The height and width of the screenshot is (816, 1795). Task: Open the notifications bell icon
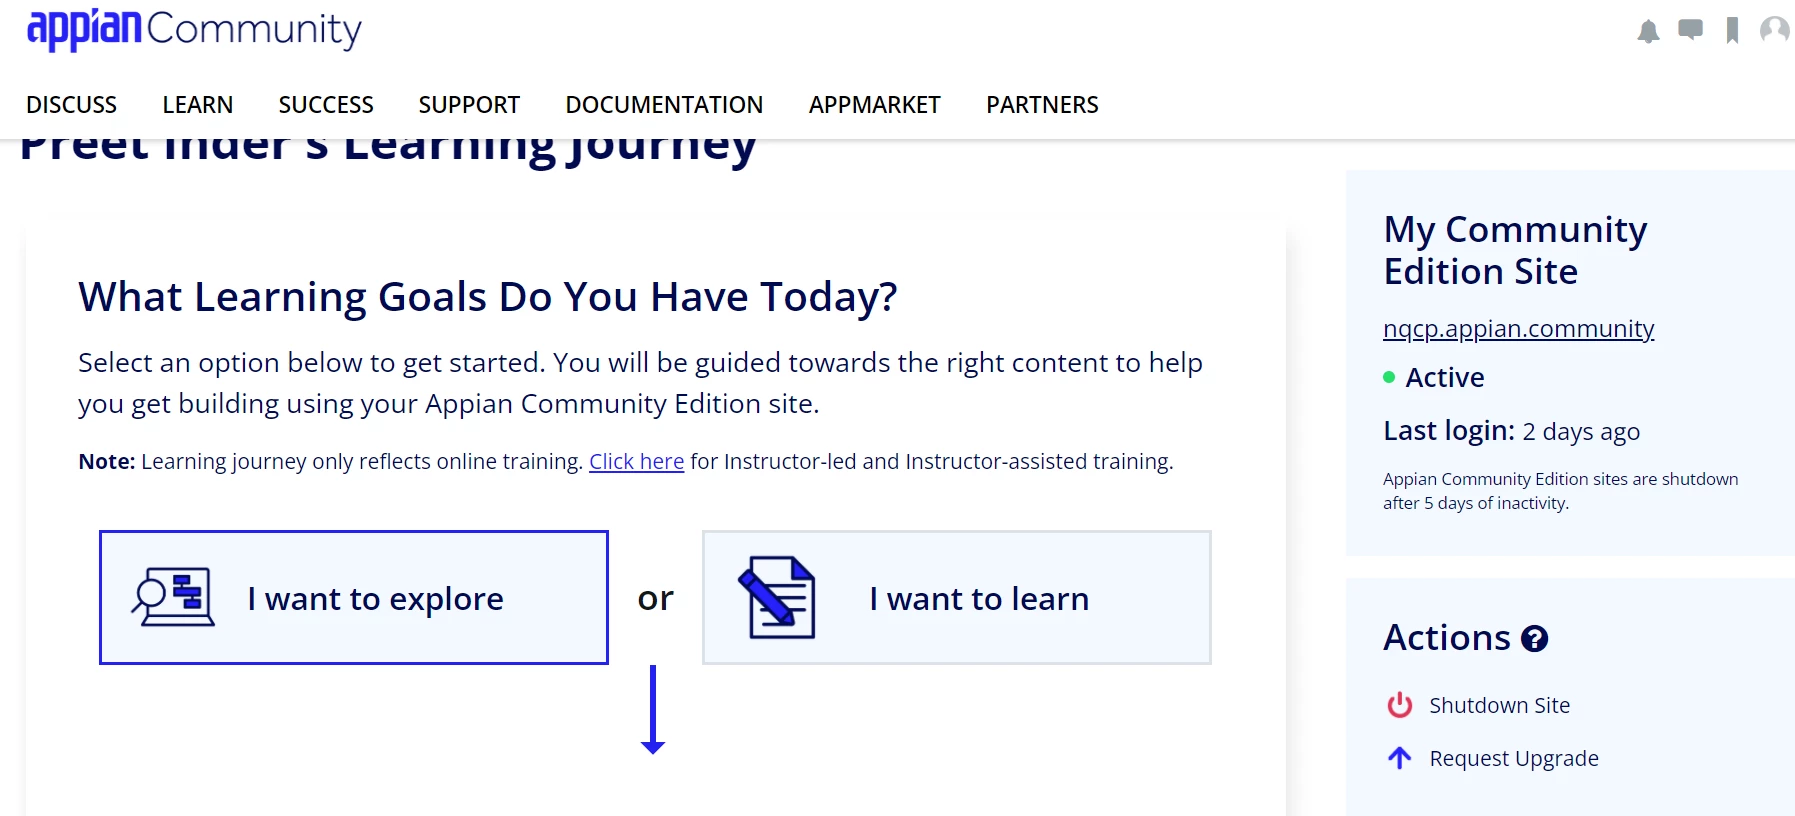[x=1648, y=31]
